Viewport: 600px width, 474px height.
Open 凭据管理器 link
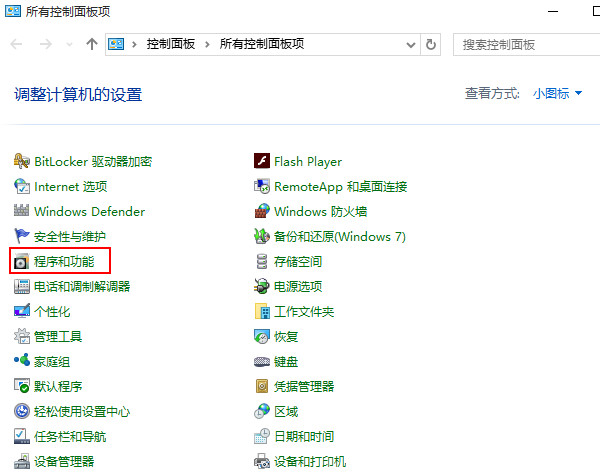304,386
